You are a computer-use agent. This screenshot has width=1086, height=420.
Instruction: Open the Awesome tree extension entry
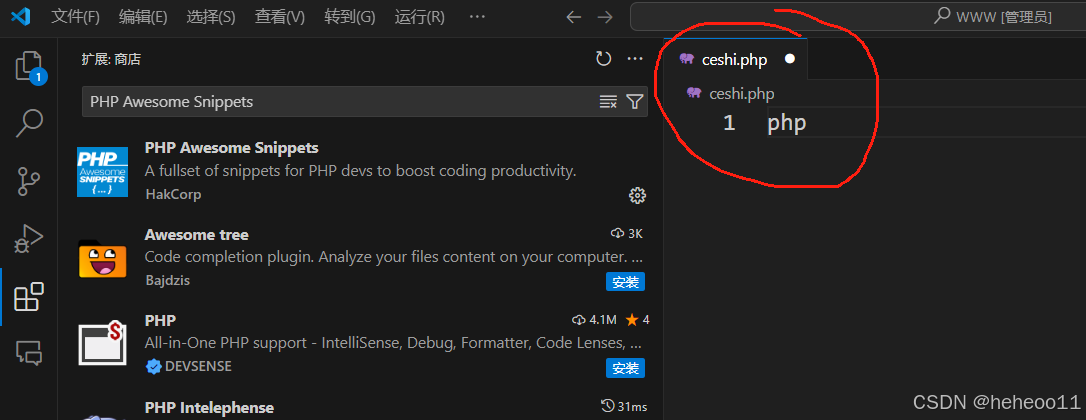(x=360, y=256)
